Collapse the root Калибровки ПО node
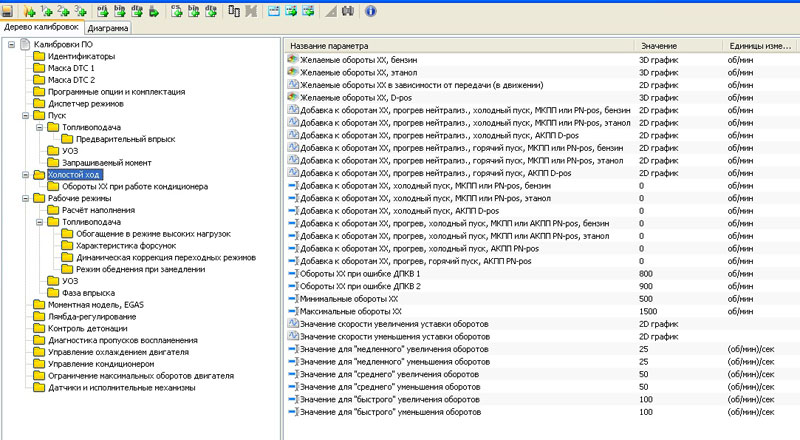Image resolution: width=800 pixels, height=440 pixels. click(x=11, y=45)
